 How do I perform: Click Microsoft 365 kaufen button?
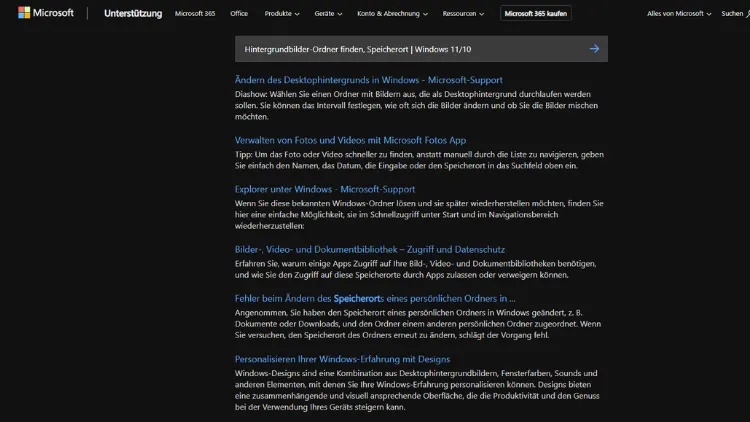click(535, 13)
